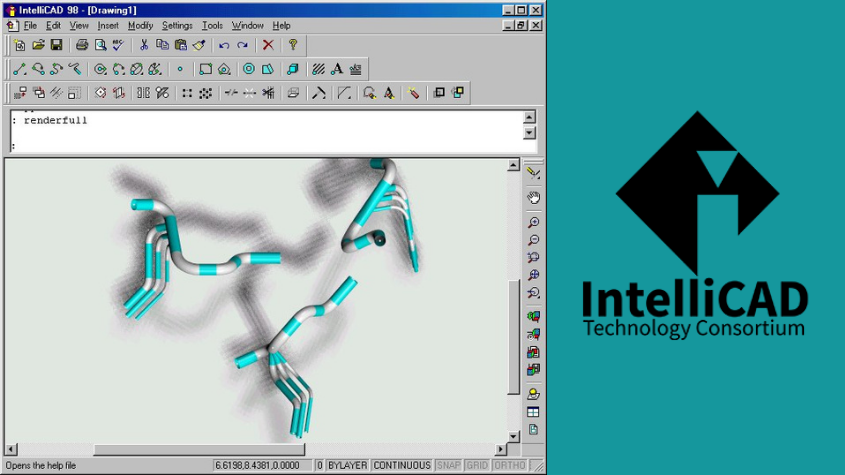Viewport: 845px width, 475px height.
Task: Select the Hatch tool
Action: click(318, 69)
